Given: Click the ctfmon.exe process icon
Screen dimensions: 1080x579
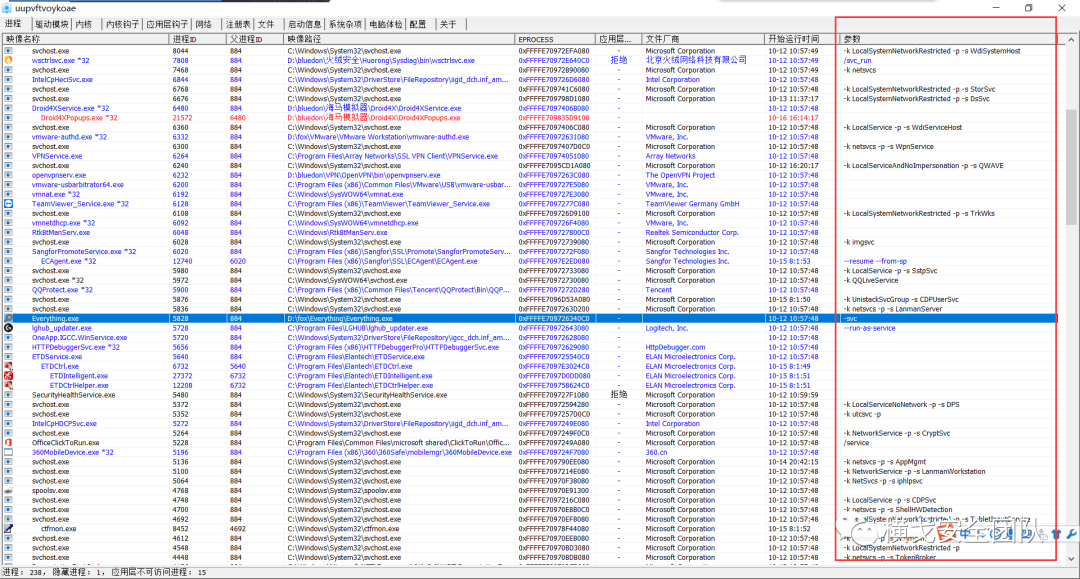Looking at the screenshot, I should click(x=8, y=529).
